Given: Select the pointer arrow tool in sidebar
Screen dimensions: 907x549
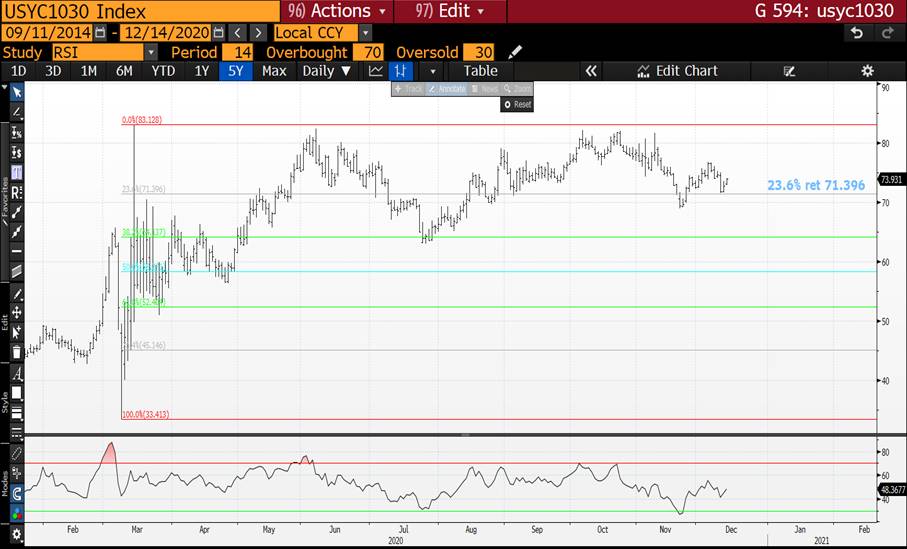Looking at the screenshot, I should [17, 93].
